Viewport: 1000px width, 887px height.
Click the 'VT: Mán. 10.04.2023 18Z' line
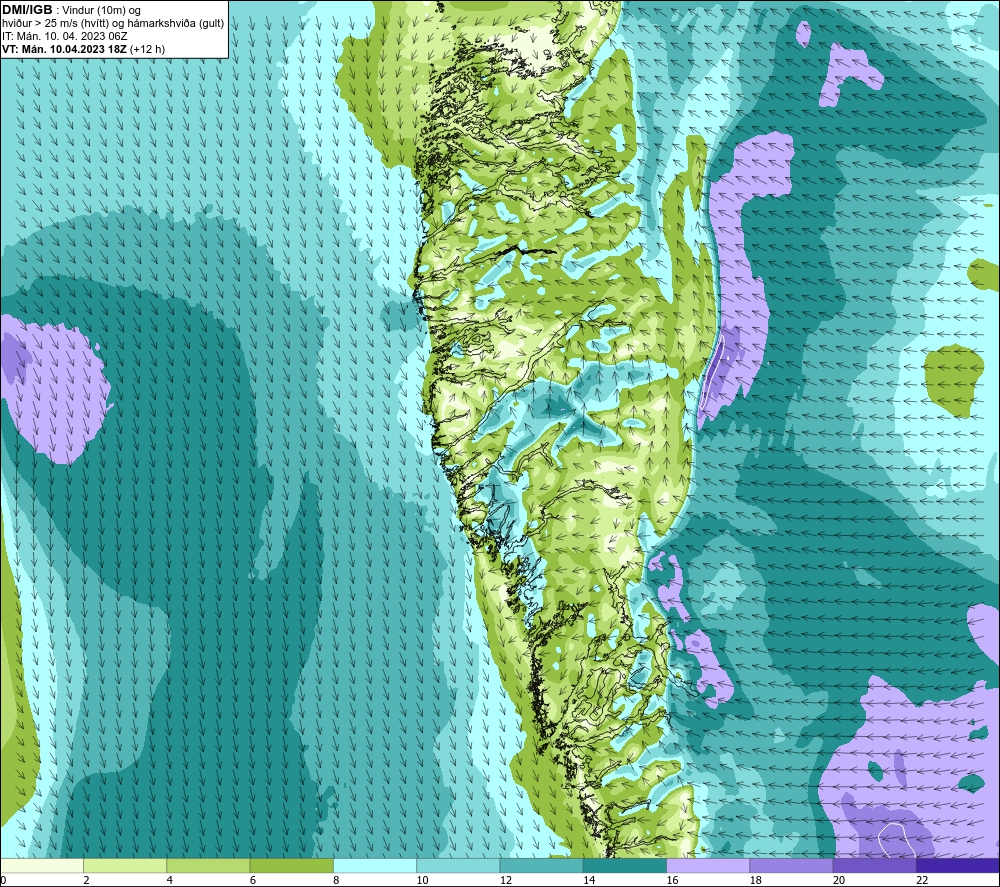[x=64, y=49]
